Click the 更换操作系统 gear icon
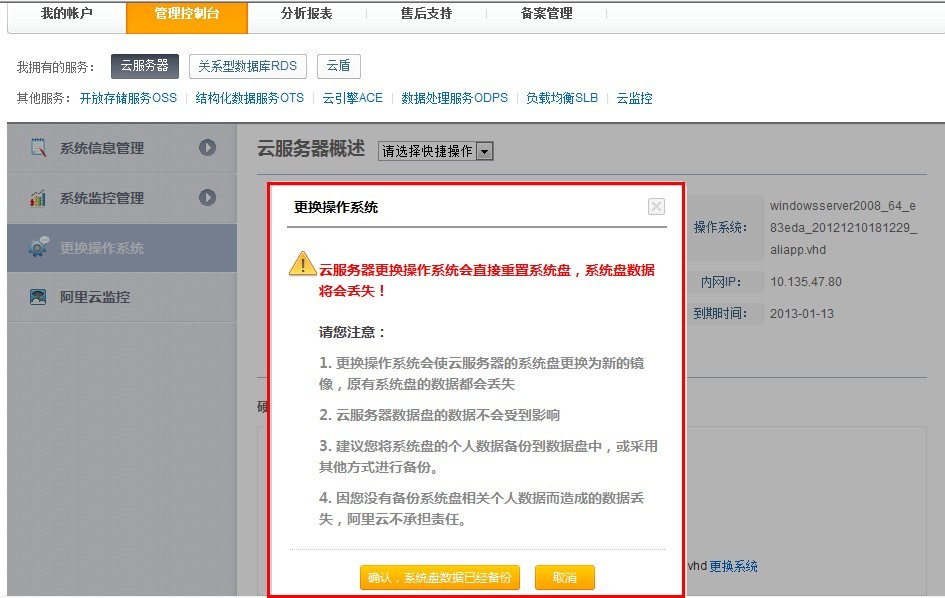The image size is (945, 598). click(39, 247)
